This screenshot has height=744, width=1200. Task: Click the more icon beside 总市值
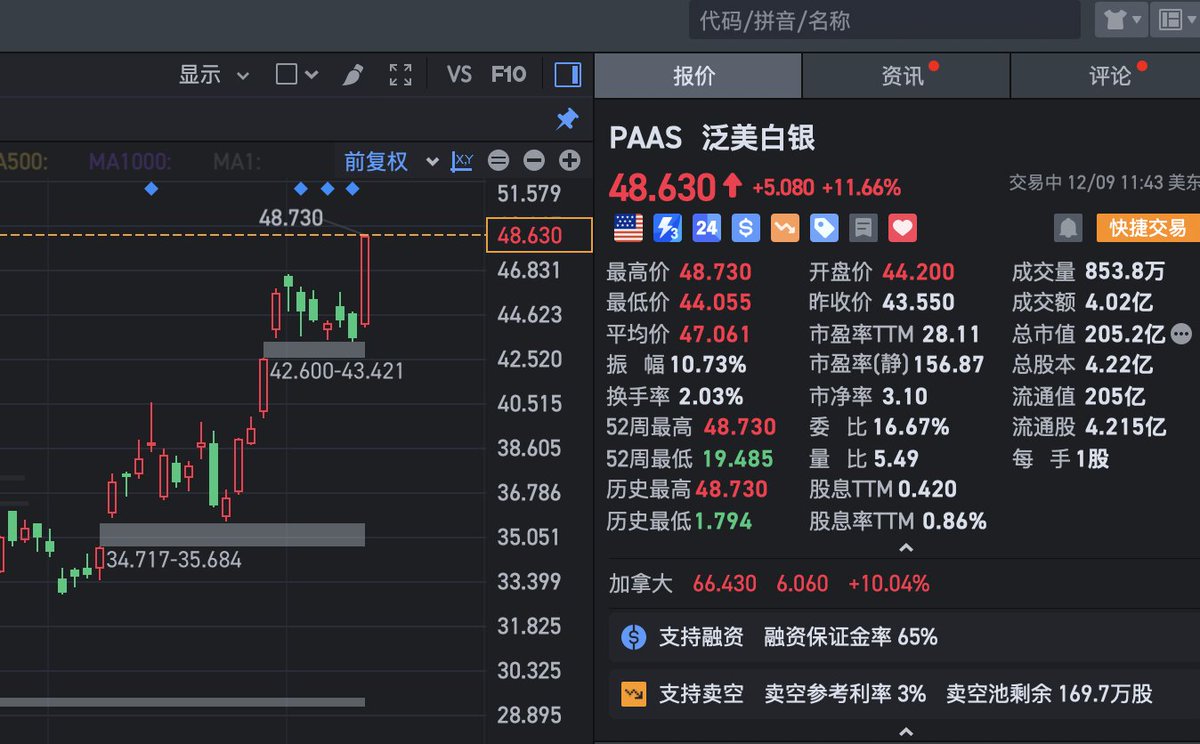(1181, 334)
